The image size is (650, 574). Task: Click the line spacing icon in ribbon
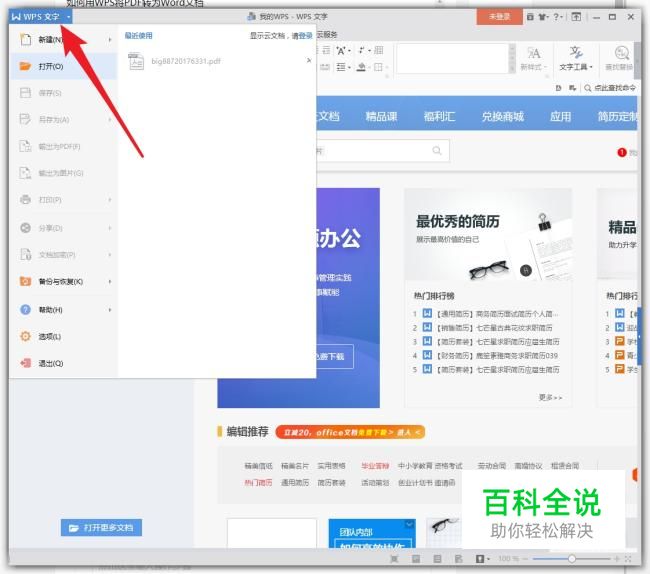point(341,67)
